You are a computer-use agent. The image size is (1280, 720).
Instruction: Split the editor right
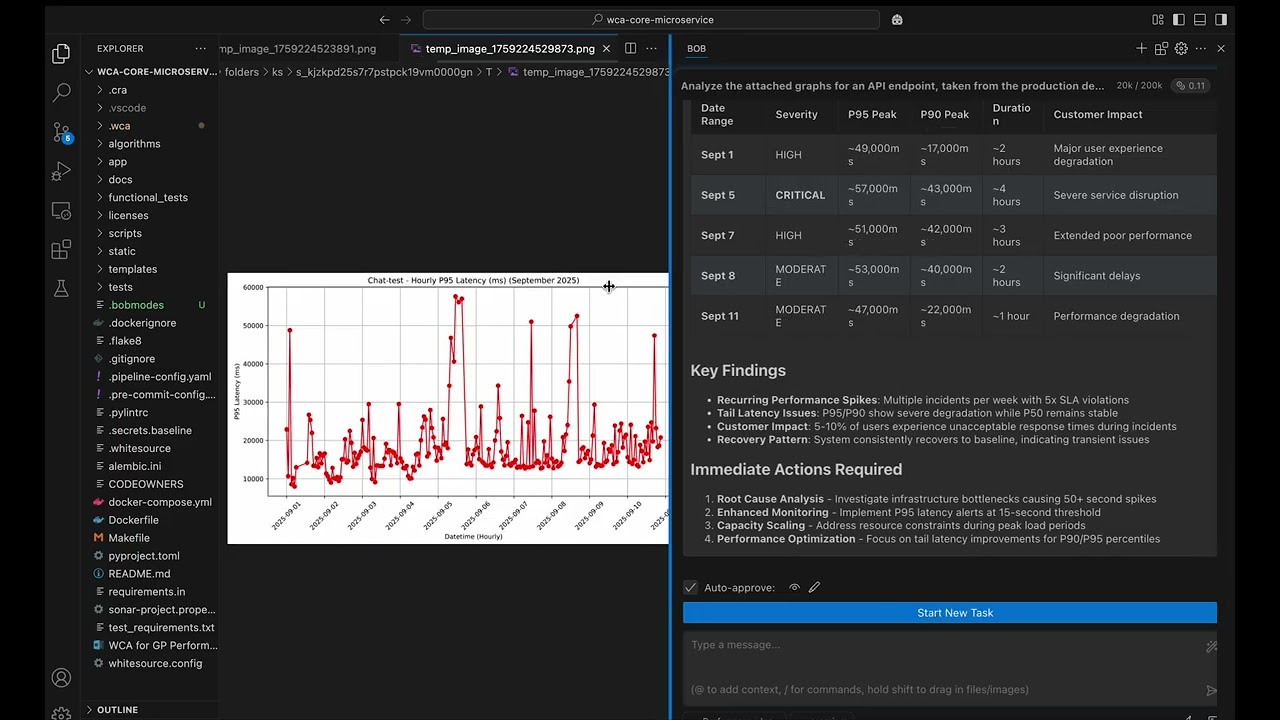coord(630,48)
